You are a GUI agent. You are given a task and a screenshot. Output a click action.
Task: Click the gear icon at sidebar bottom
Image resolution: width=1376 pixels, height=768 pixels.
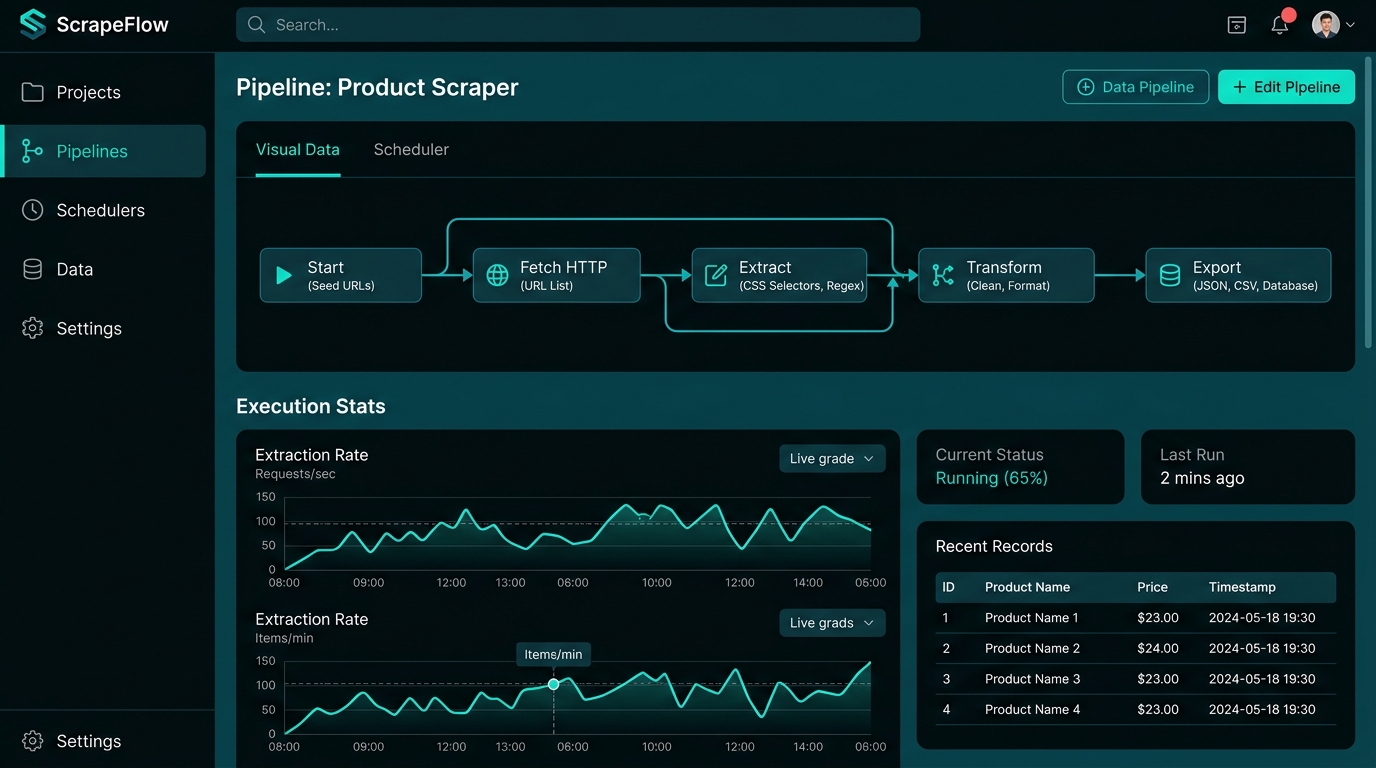click(32, 741)
